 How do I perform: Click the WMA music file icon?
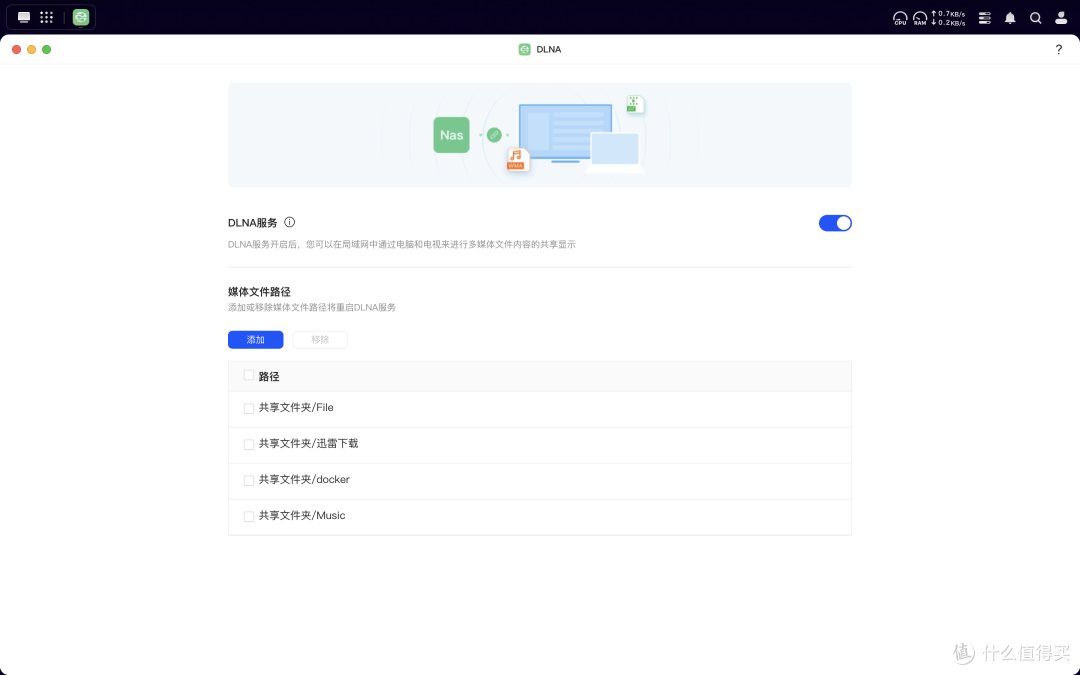(x=517, y=159)
